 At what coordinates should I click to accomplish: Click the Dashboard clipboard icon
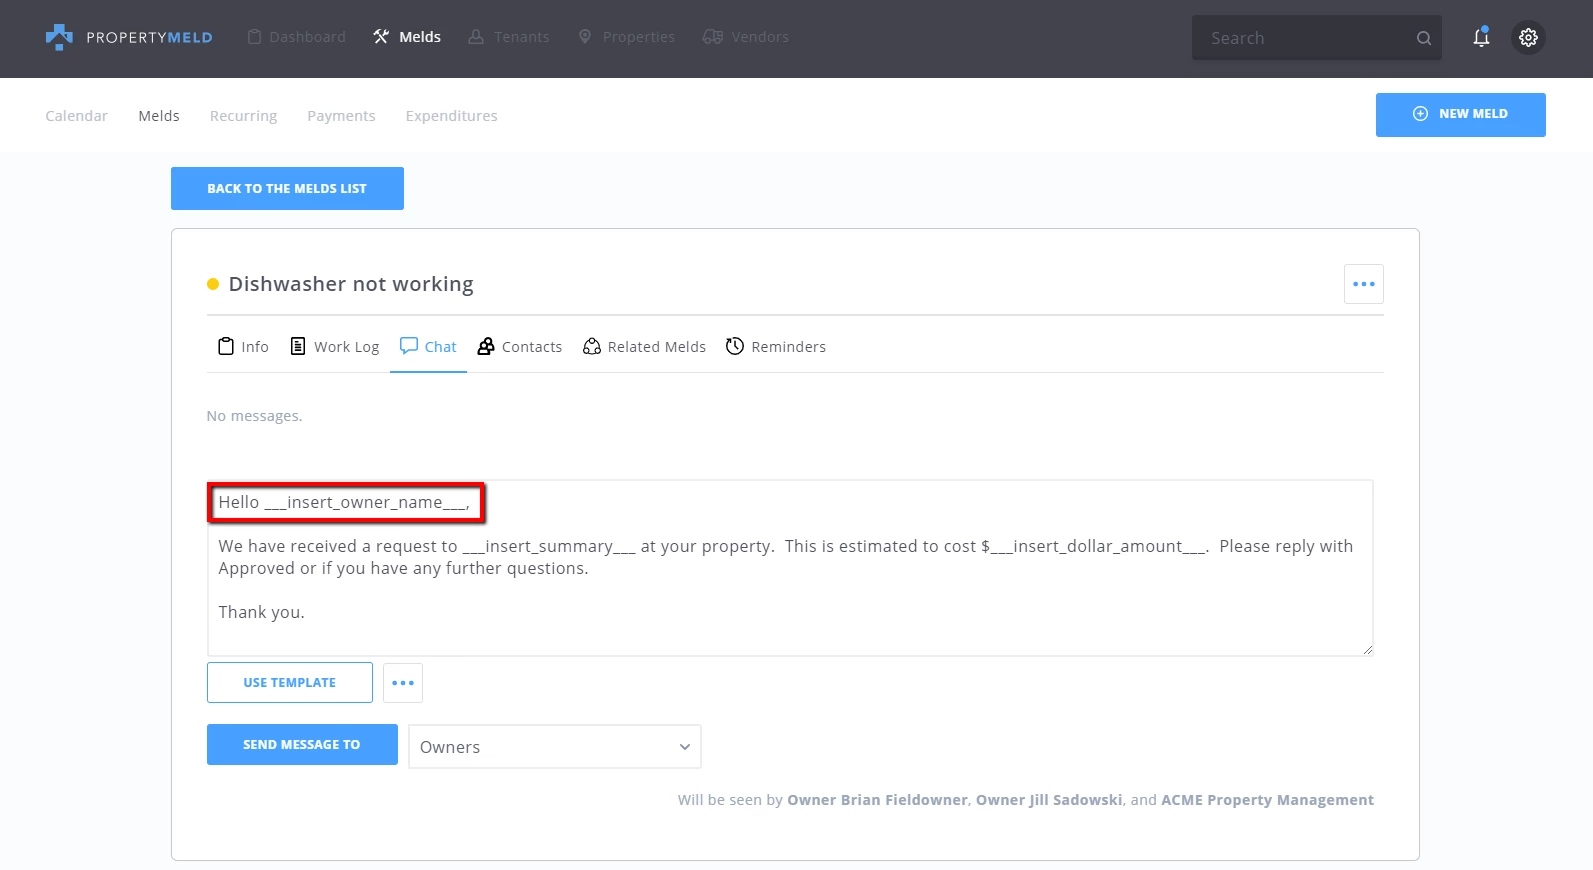[254, 37]
